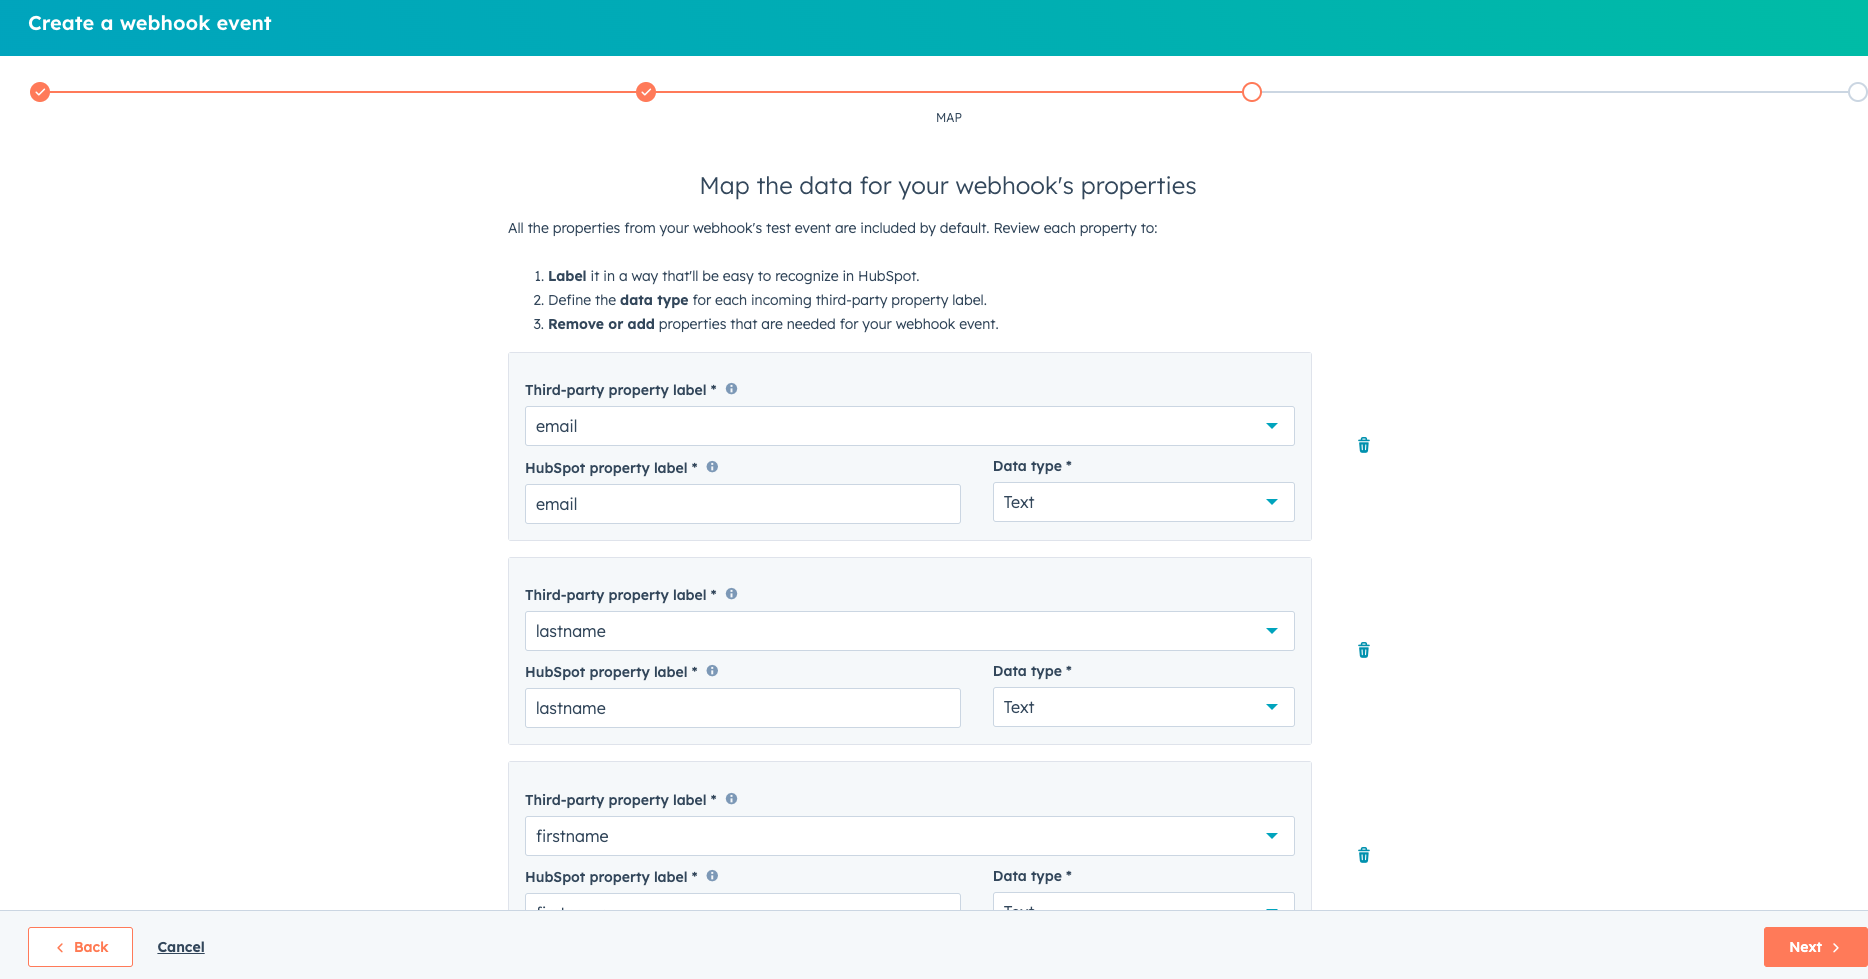The width and height of the screenshot is (1868, 979).
Task: Click info icon next to firstname HubSpot property label
Action: point(712,876)
